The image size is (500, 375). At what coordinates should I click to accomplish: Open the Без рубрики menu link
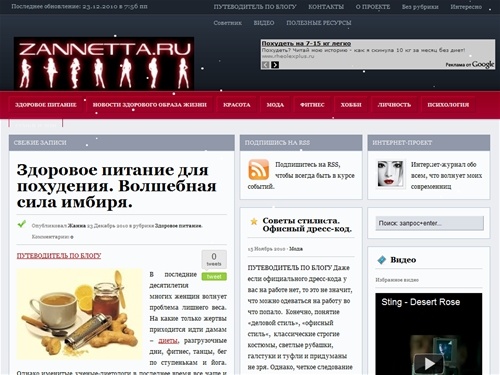point(420,7)
